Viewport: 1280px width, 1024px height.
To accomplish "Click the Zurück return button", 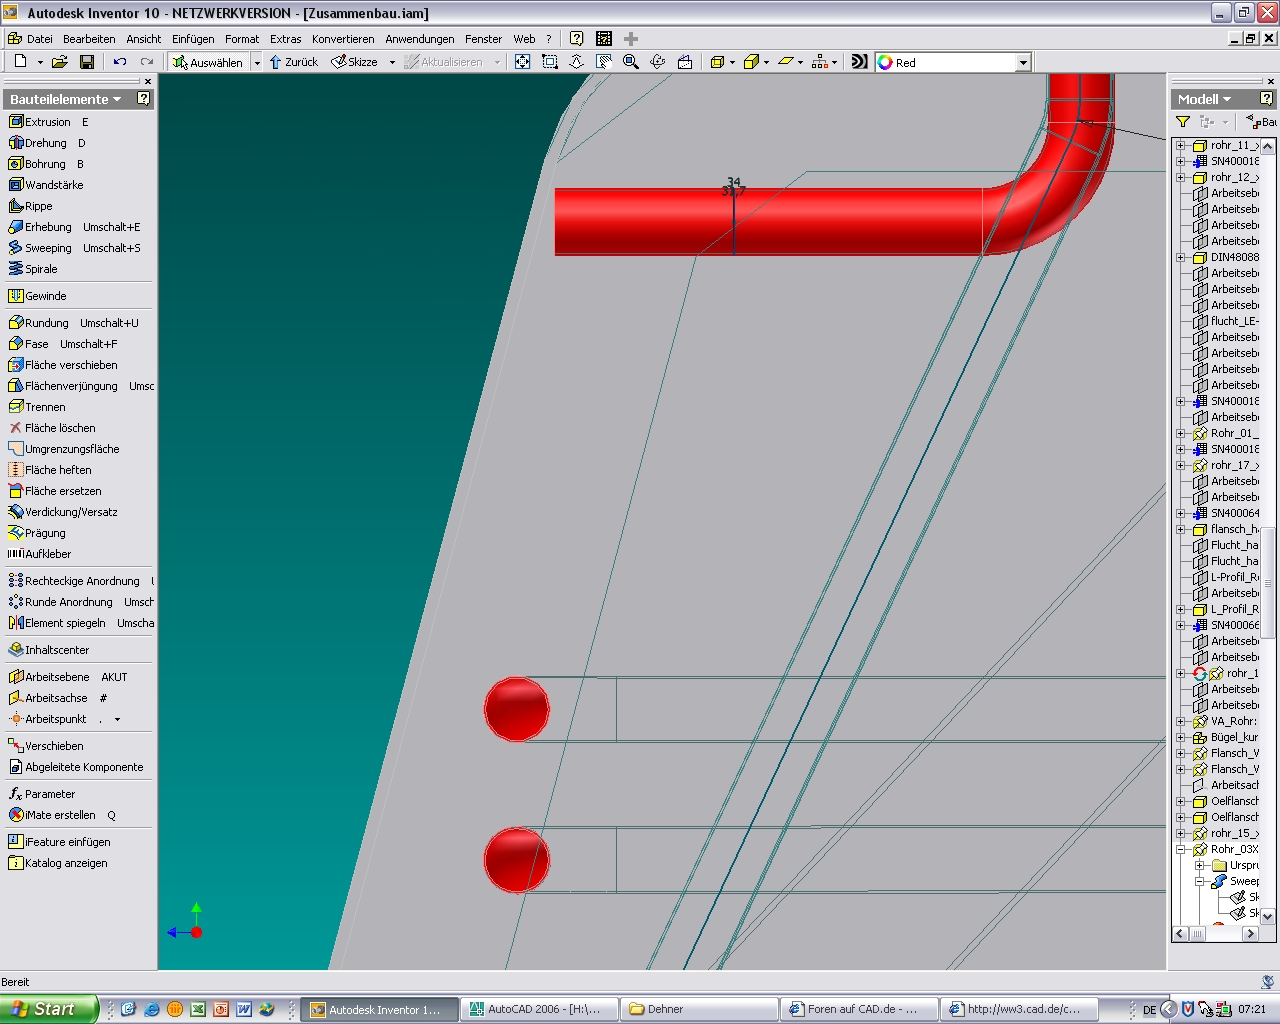I will click(293, 62).
